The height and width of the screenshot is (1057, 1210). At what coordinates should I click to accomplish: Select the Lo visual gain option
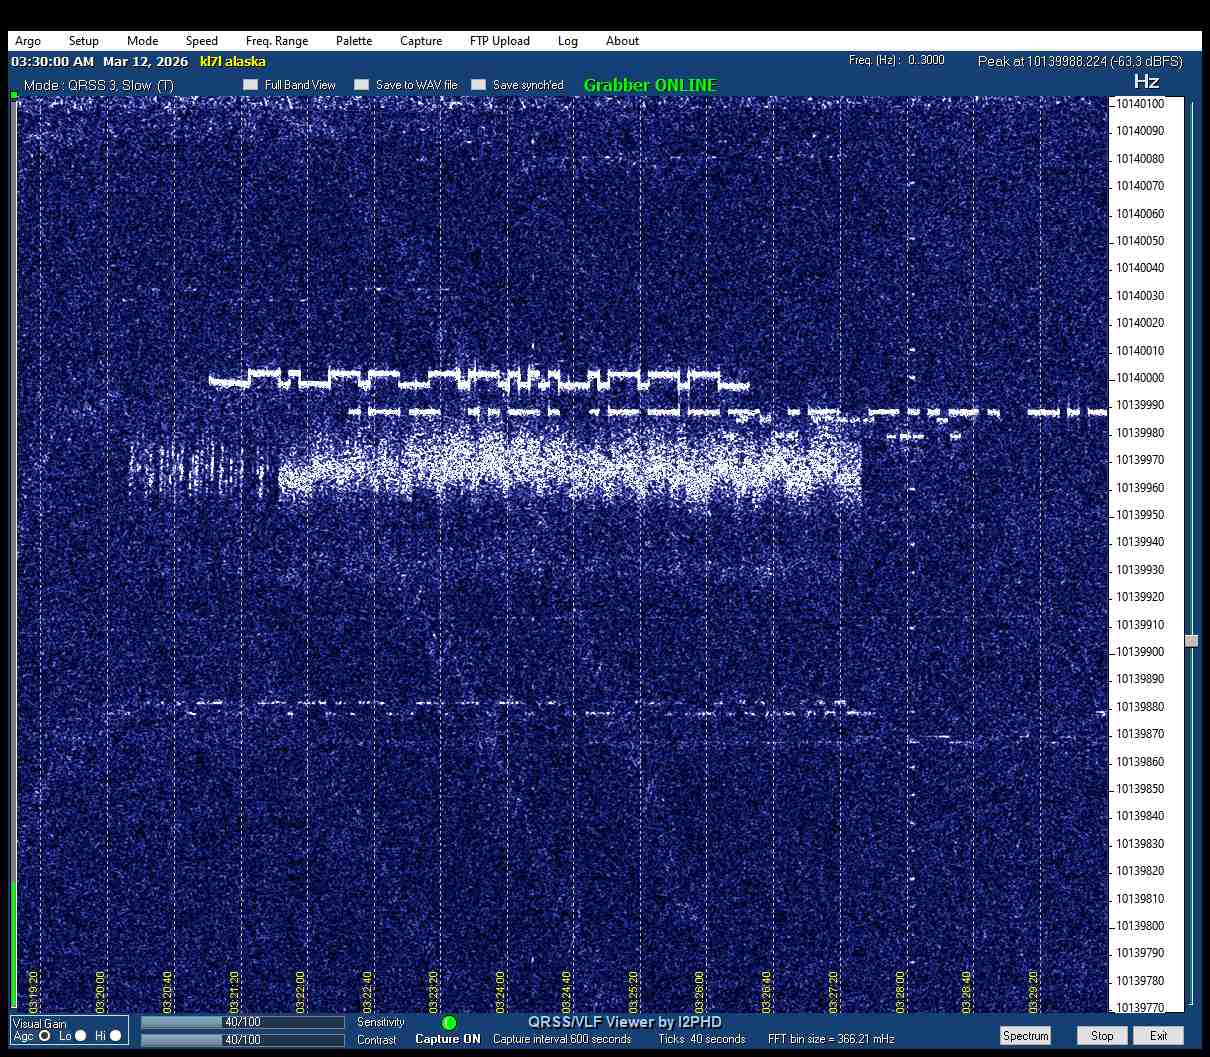pos(81,1036)
